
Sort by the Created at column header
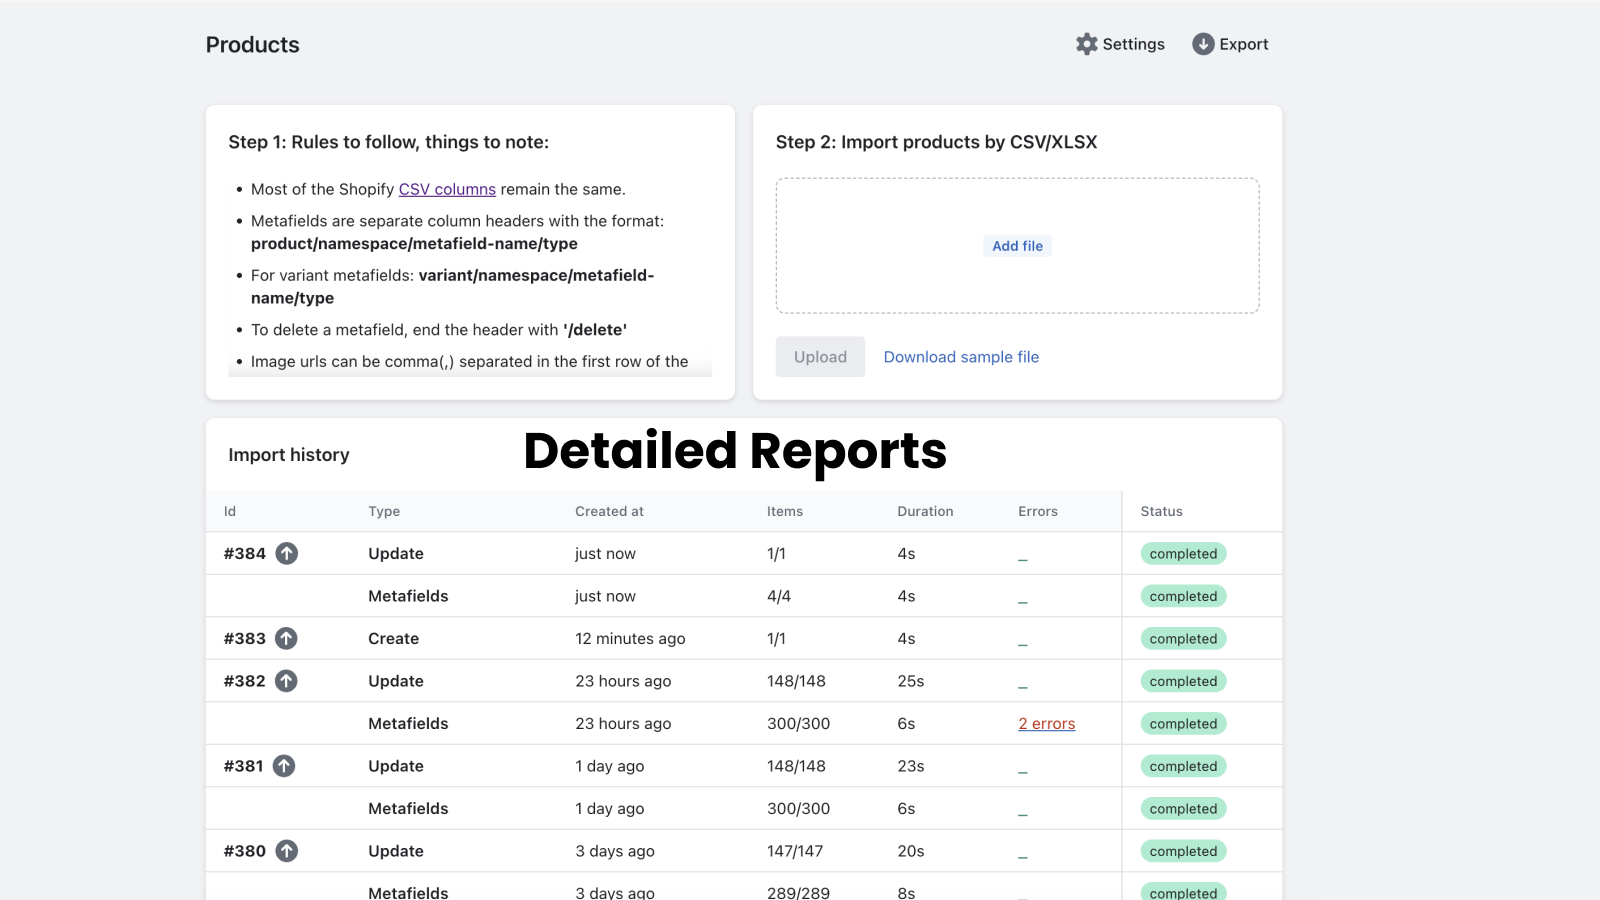coord(609,511)
